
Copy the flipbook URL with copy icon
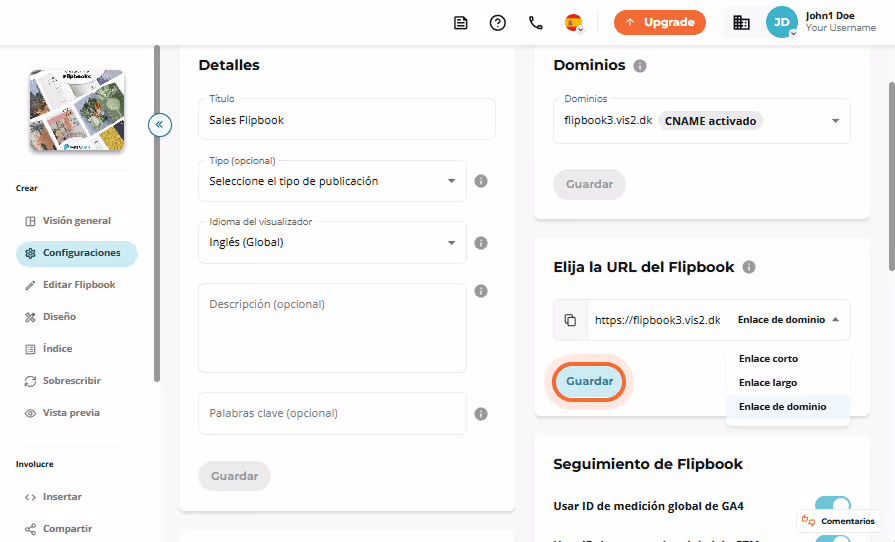coord(570,320)
